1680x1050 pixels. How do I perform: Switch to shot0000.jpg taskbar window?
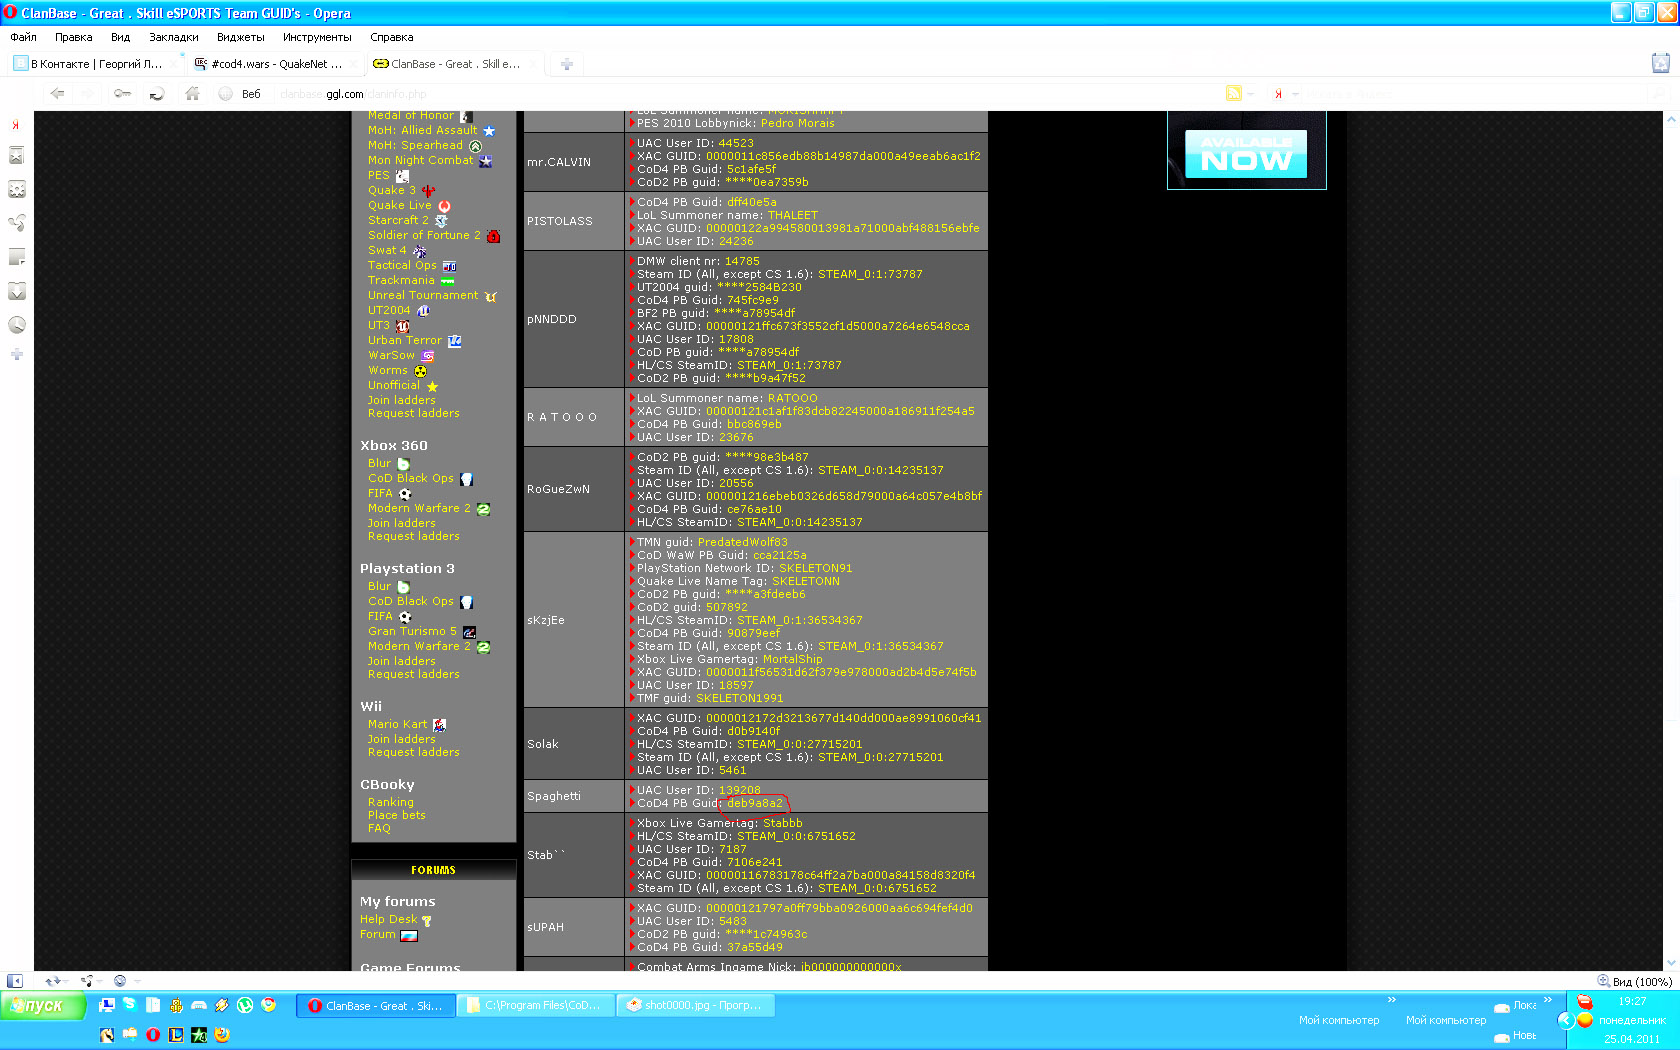695,1006
